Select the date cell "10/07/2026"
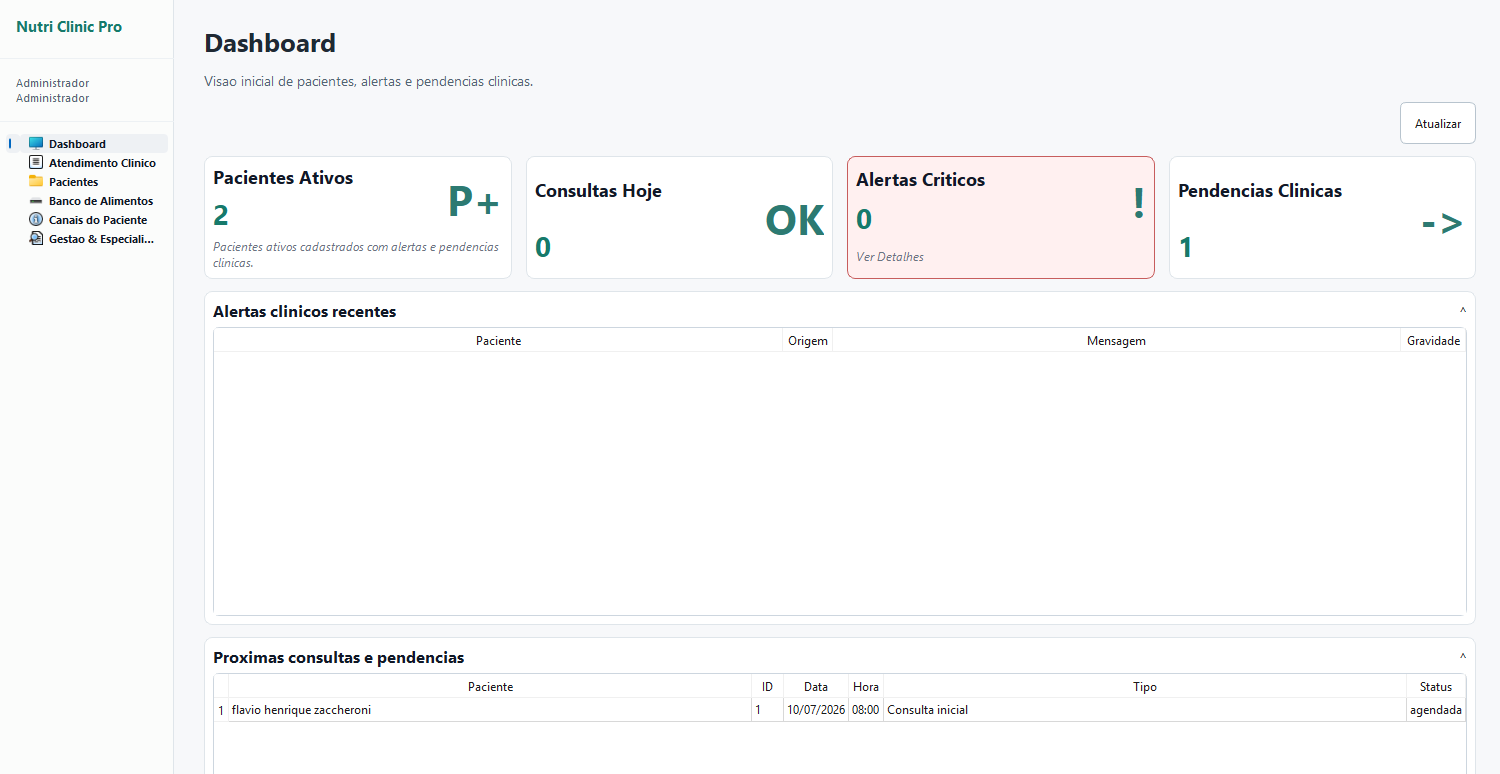Image resolution: width=1500 pixels, height=774 pixels. click(816, 710)
